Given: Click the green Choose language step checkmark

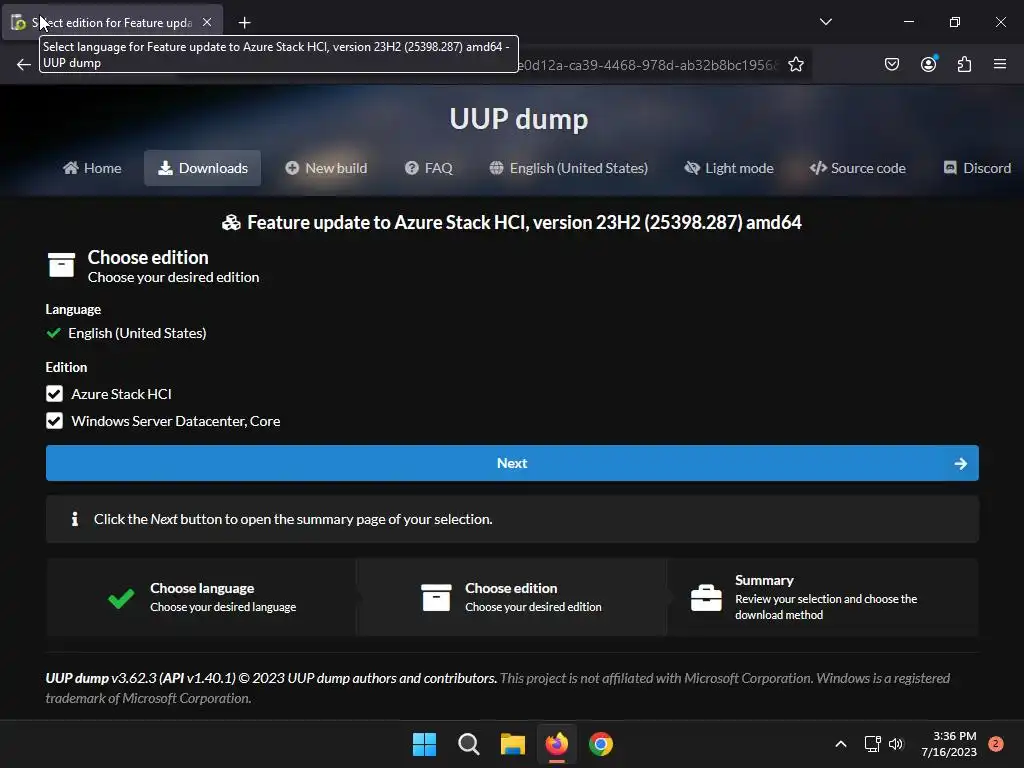Looking at the screenshot, I should pyautogui.click(x=121, y=598).
